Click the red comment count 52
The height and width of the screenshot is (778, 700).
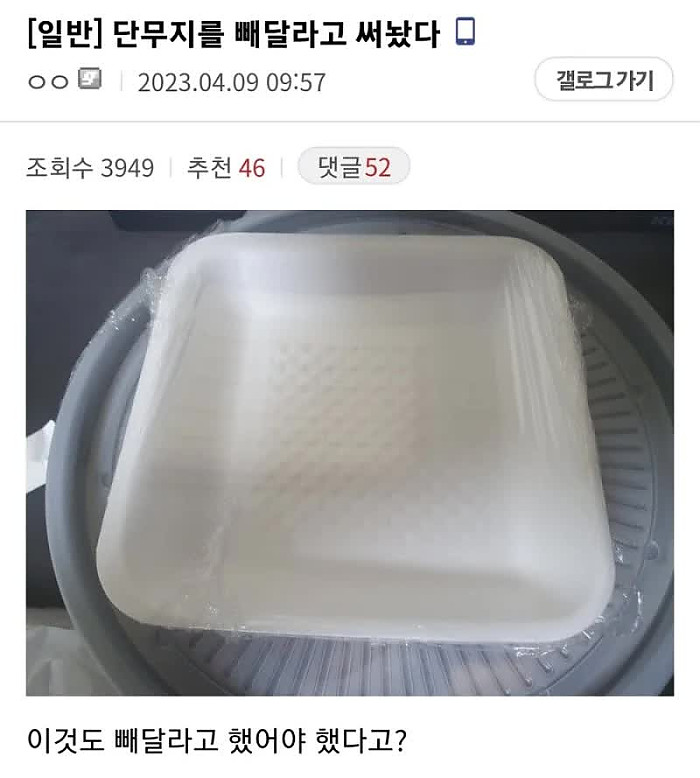(378, 167)
